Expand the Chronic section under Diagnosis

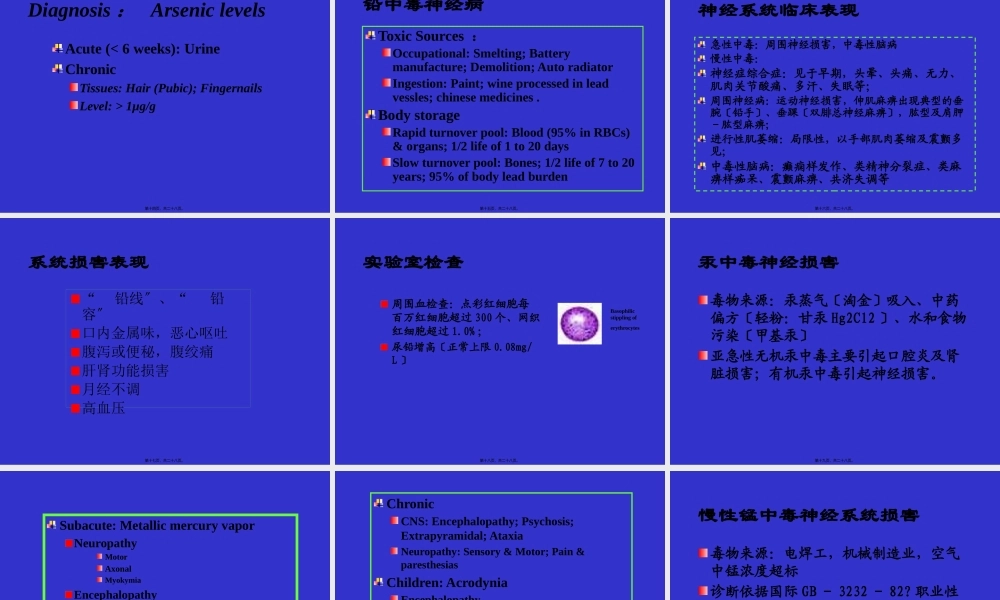point(91,69)
